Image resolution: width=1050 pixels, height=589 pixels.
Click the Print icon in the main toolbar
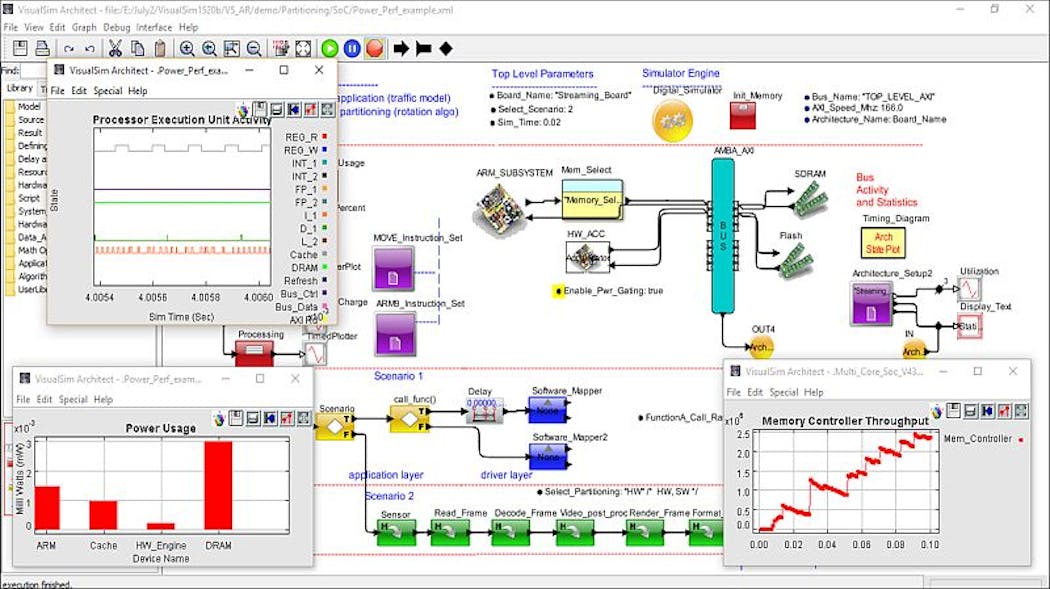42,46
